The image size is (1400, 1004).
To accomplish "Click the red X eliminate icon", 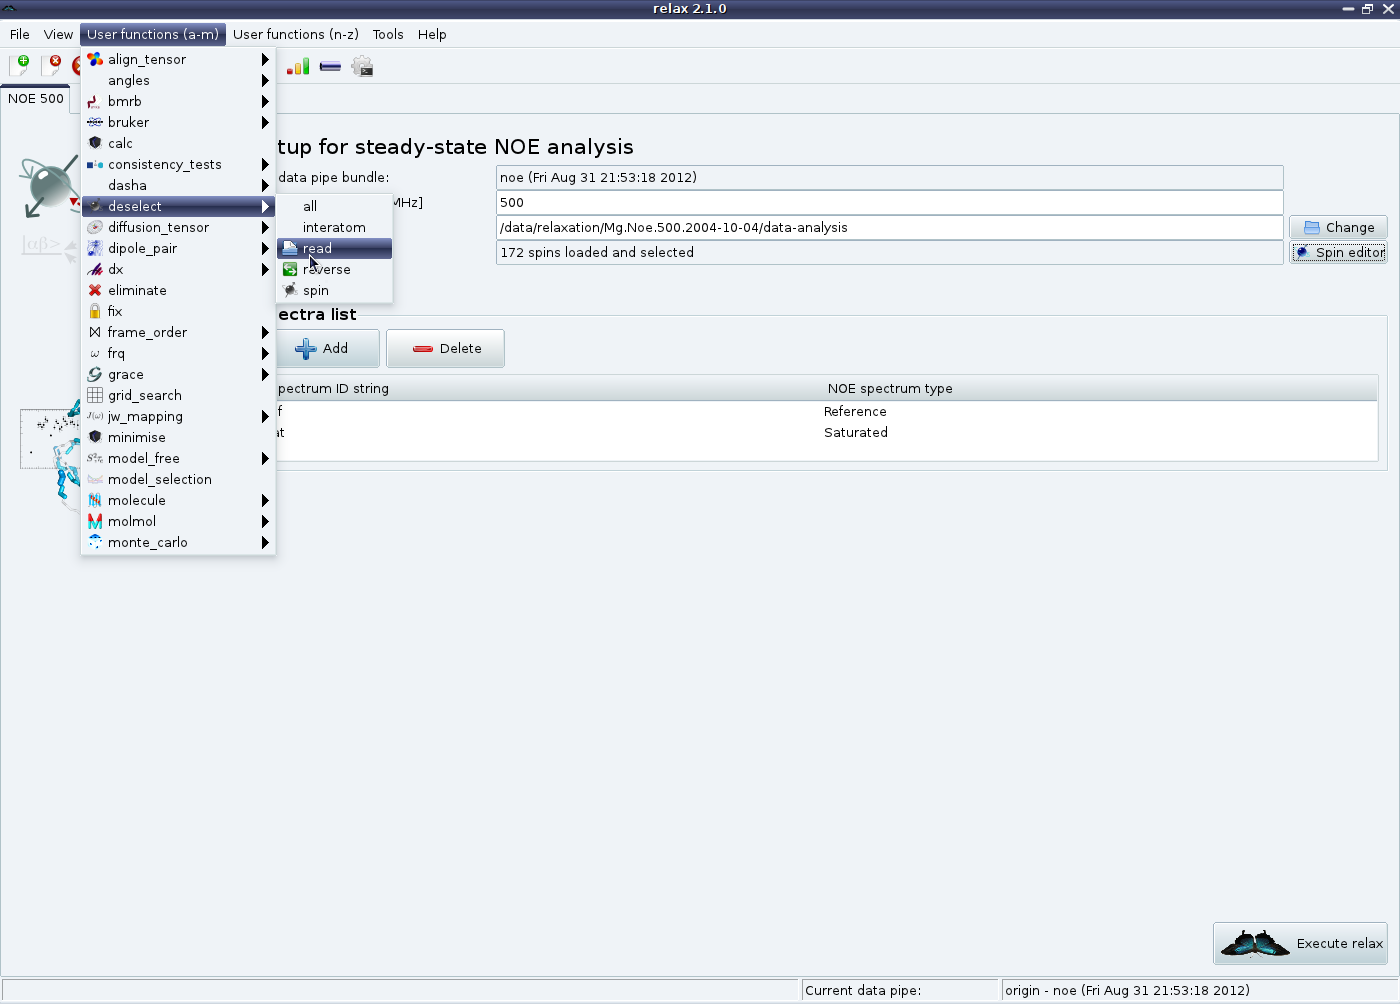I will point(95,291).
